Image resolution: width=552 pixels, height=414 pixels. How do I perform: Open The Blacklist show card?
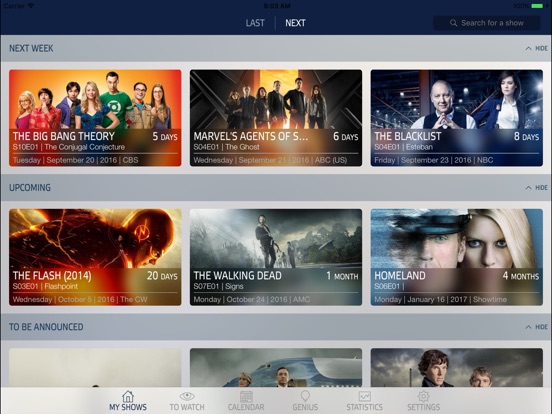(x=457, y=118)
